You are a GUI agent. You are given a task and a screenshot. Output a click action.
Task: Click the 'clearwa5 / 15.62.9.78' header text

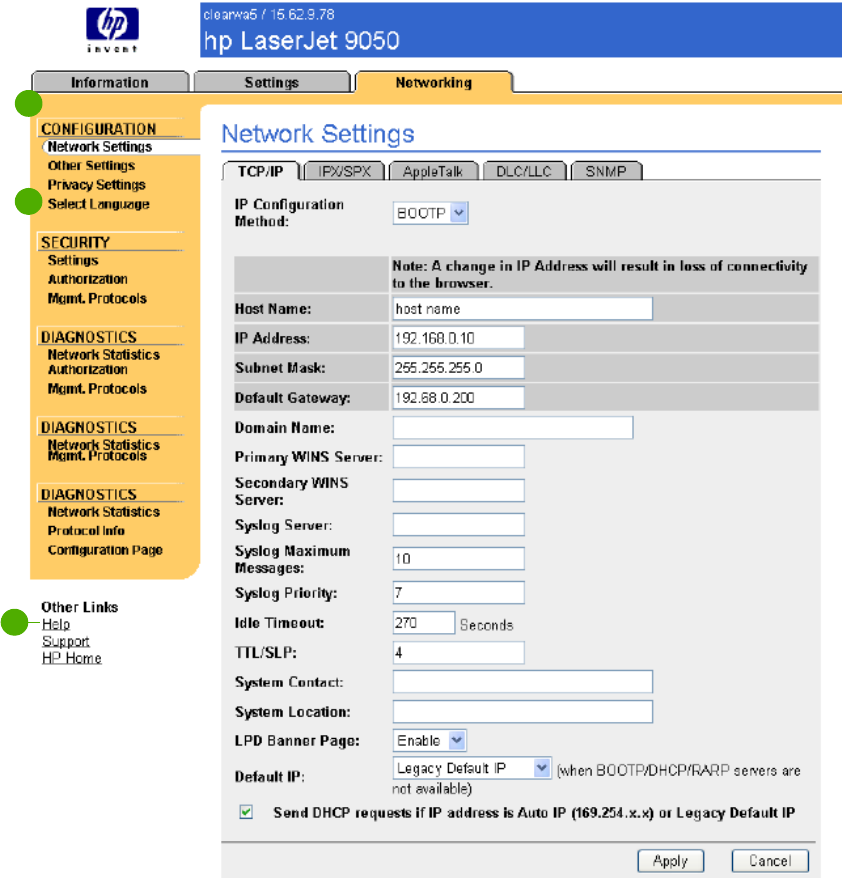269,15
